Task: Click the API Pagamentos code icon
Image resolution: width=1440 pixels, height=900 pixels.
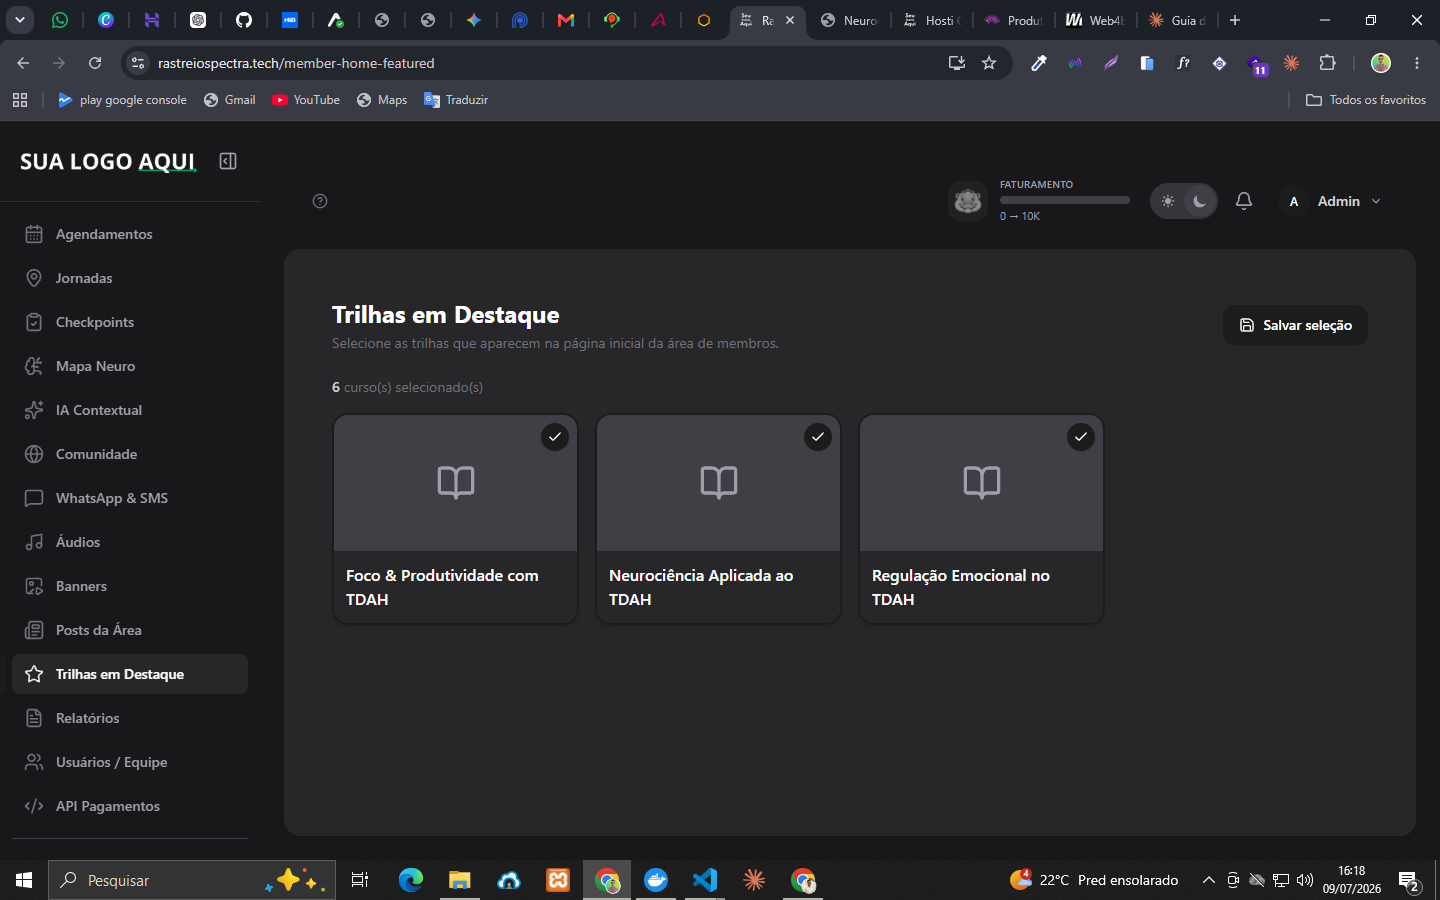Action: click(34, 806)
